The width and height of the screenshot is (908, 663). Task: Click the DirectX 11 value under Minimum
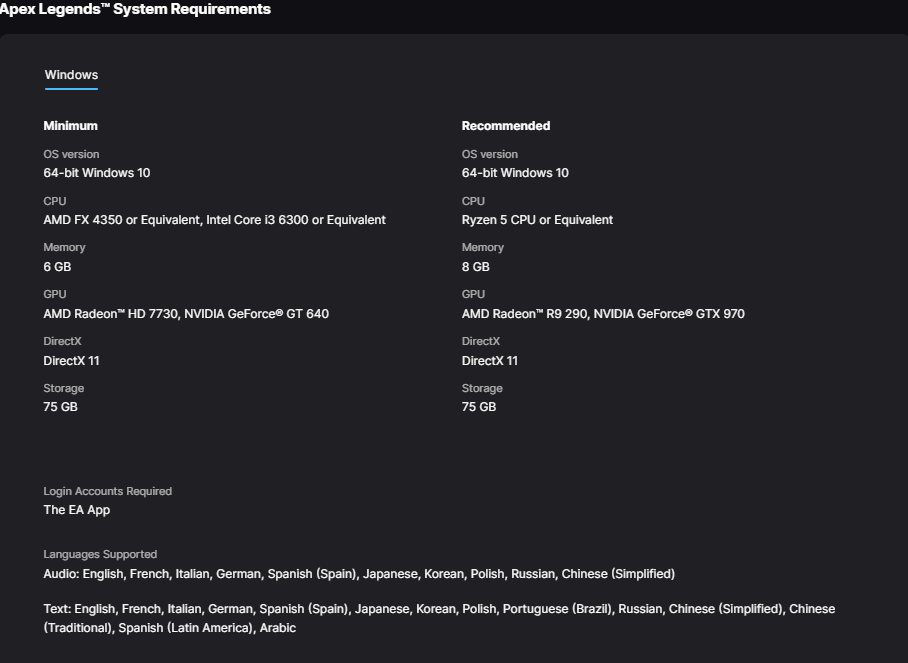coord(71,361)
